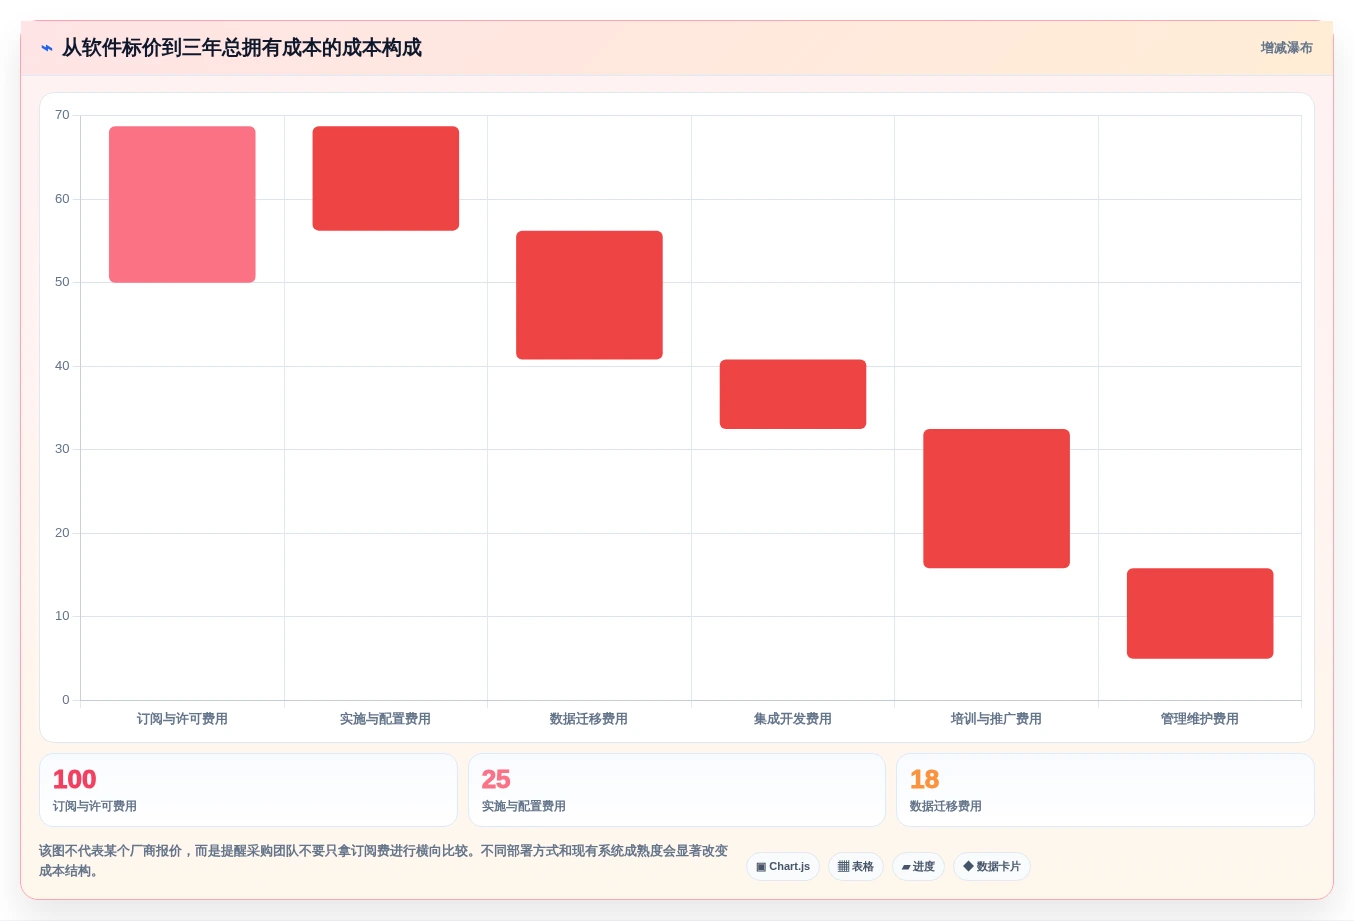Viewport: 1354px width, 921px height.
Task: Click y-axis tick label 70
Action: (x=62, y=115)
